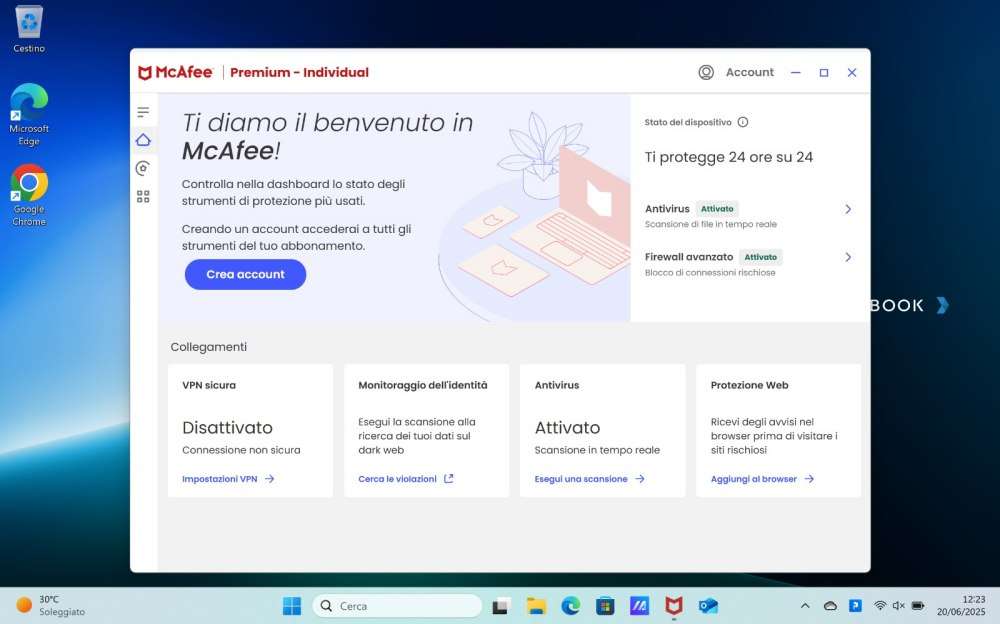Open the apps grid sidebar icon
1000x624 pixels.
[x=143, y=197]
